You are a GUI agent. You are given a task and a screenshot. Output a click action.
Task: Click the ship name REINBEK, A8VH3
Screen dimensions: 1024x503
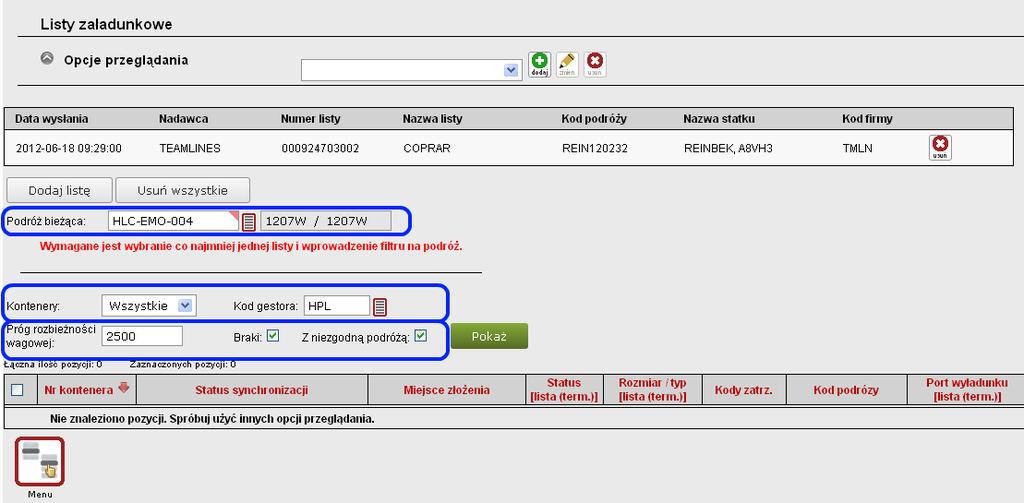(728, 148)
